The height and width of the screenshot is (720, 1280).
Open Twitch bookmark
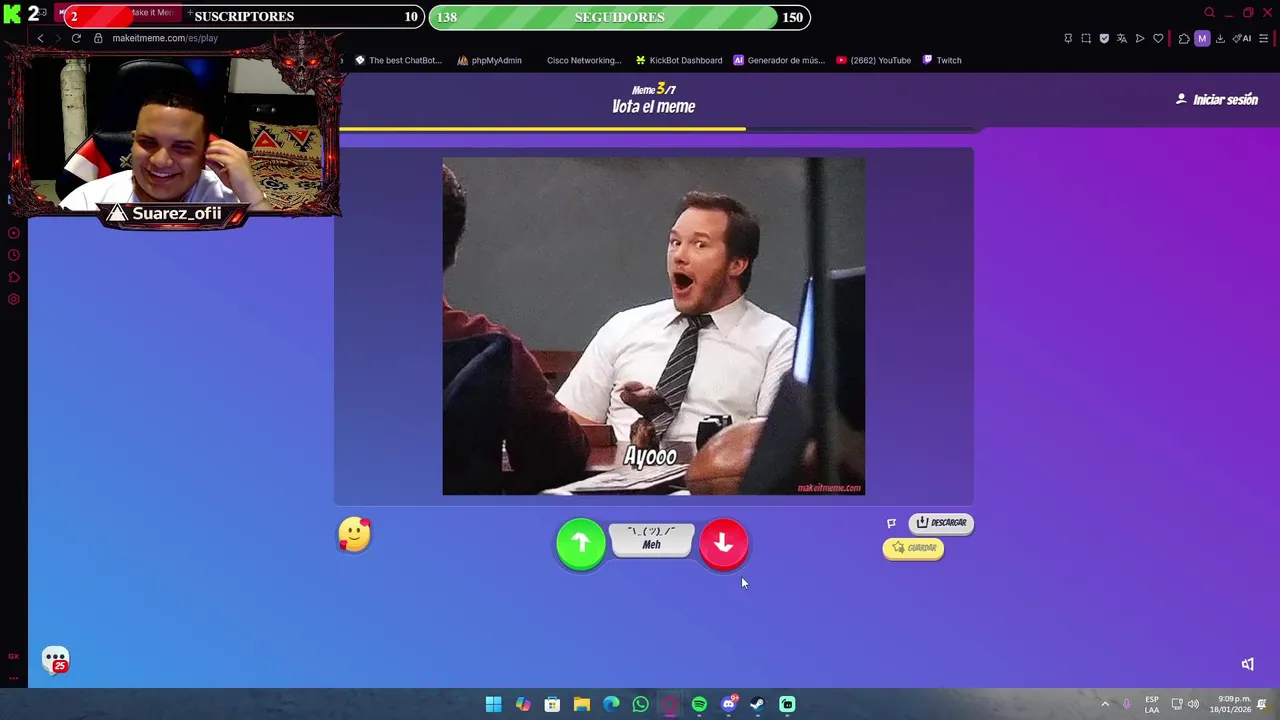(x=942, y=60)
